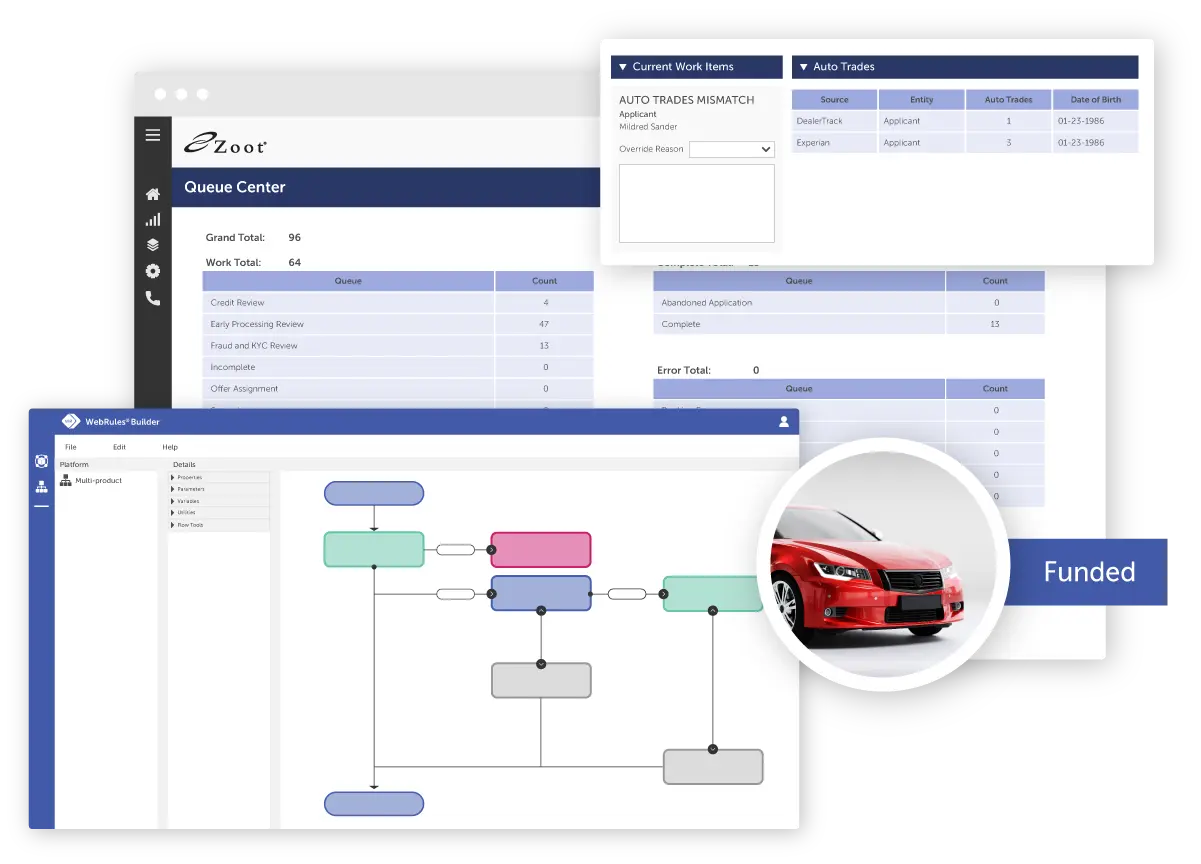Select the gray node below the blue node

pyautogui.click(x=541, y=680)
